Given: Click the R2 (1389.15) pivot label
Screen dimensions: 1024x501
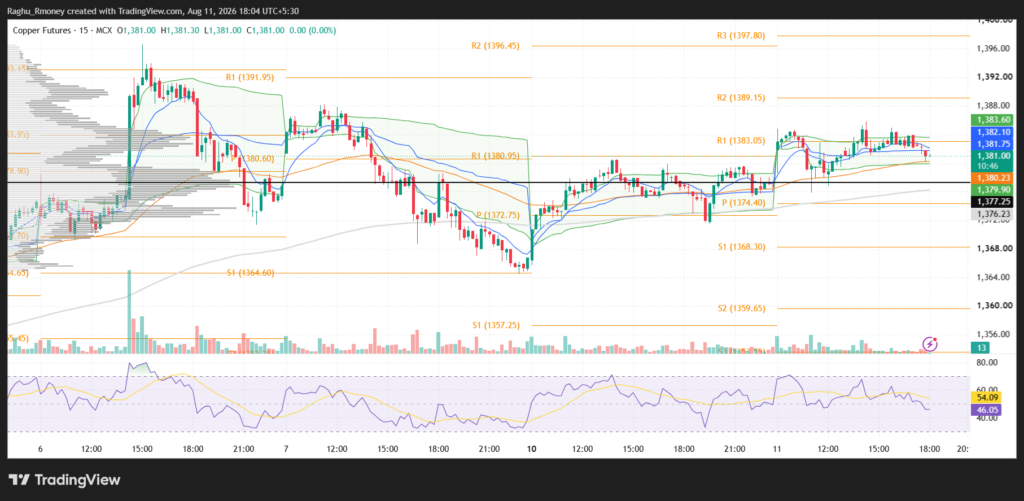Looking at the screenshot, I should tap(740, 97).
